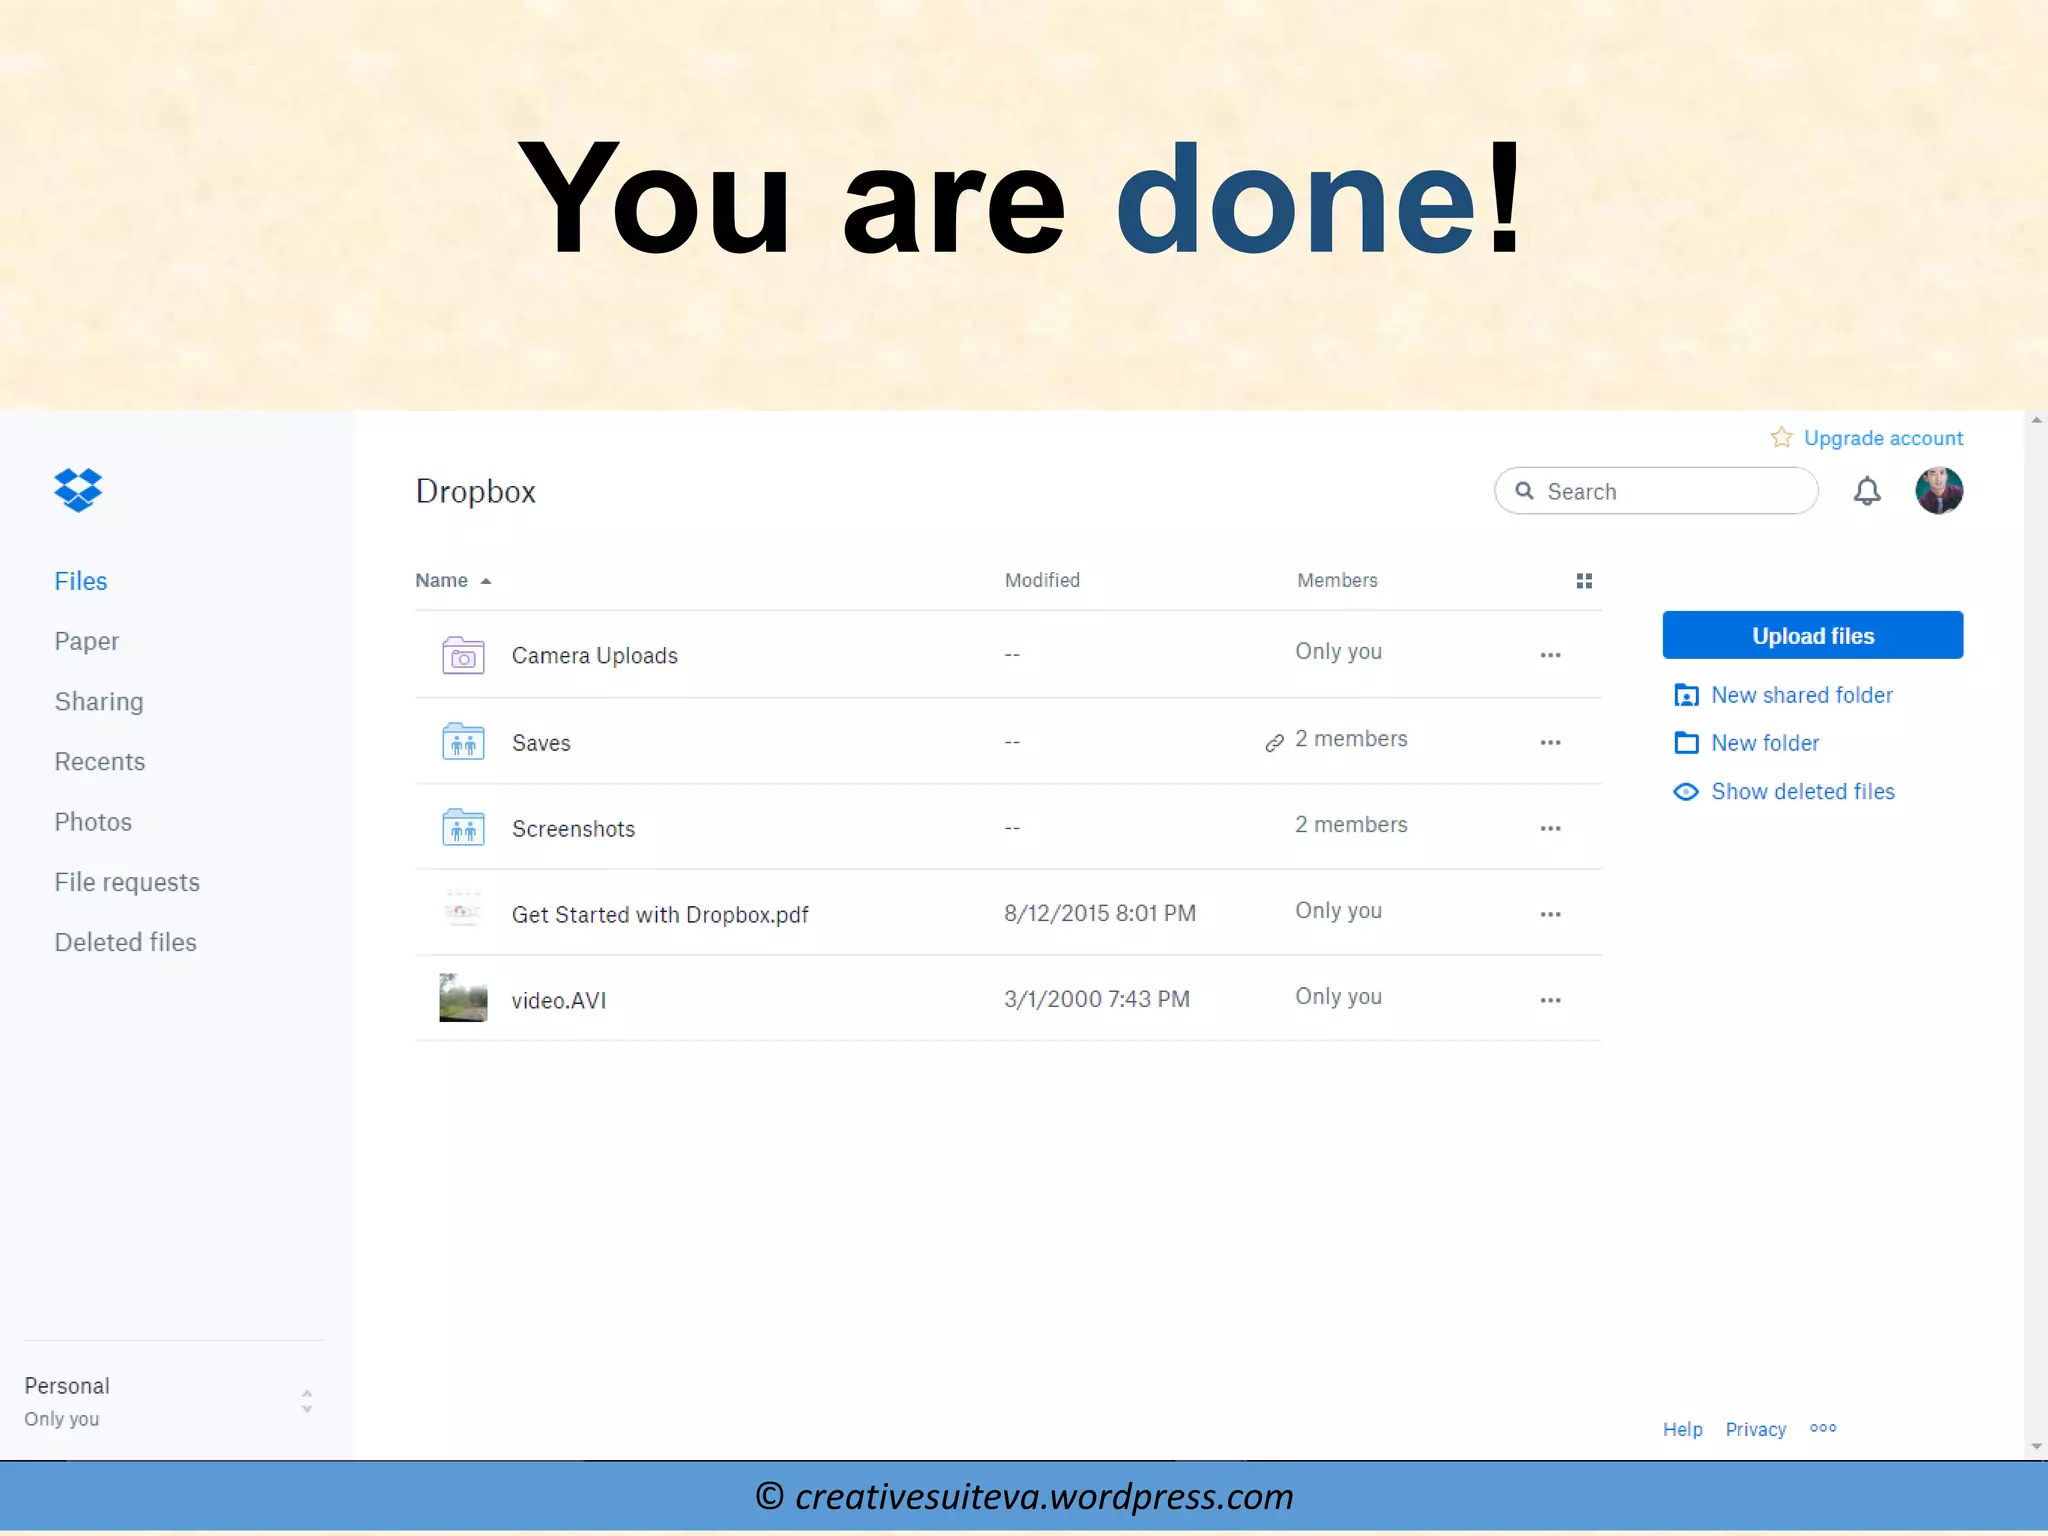Open the Files section
The height and width of the screenshot is (1536, 2048).
click(81, 581)
